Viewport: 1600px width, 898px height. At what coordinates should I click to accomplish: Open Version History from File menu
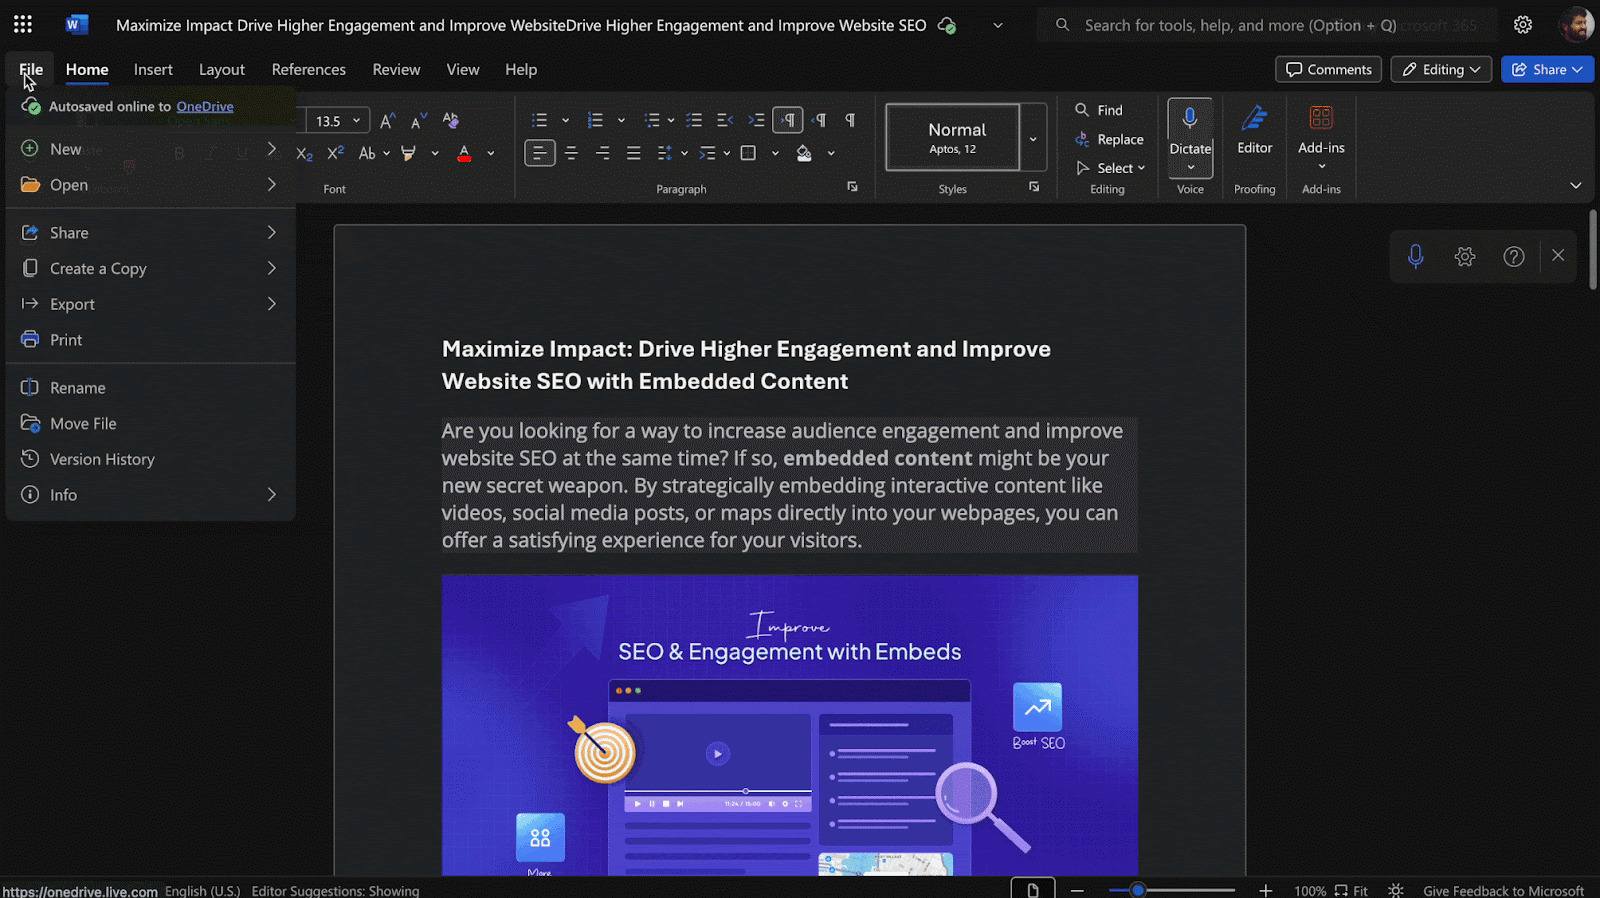click(x=150, y=459)
